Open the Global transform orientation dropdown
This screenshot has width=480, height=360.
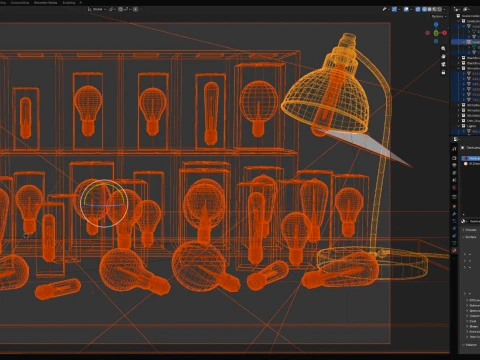97,9
